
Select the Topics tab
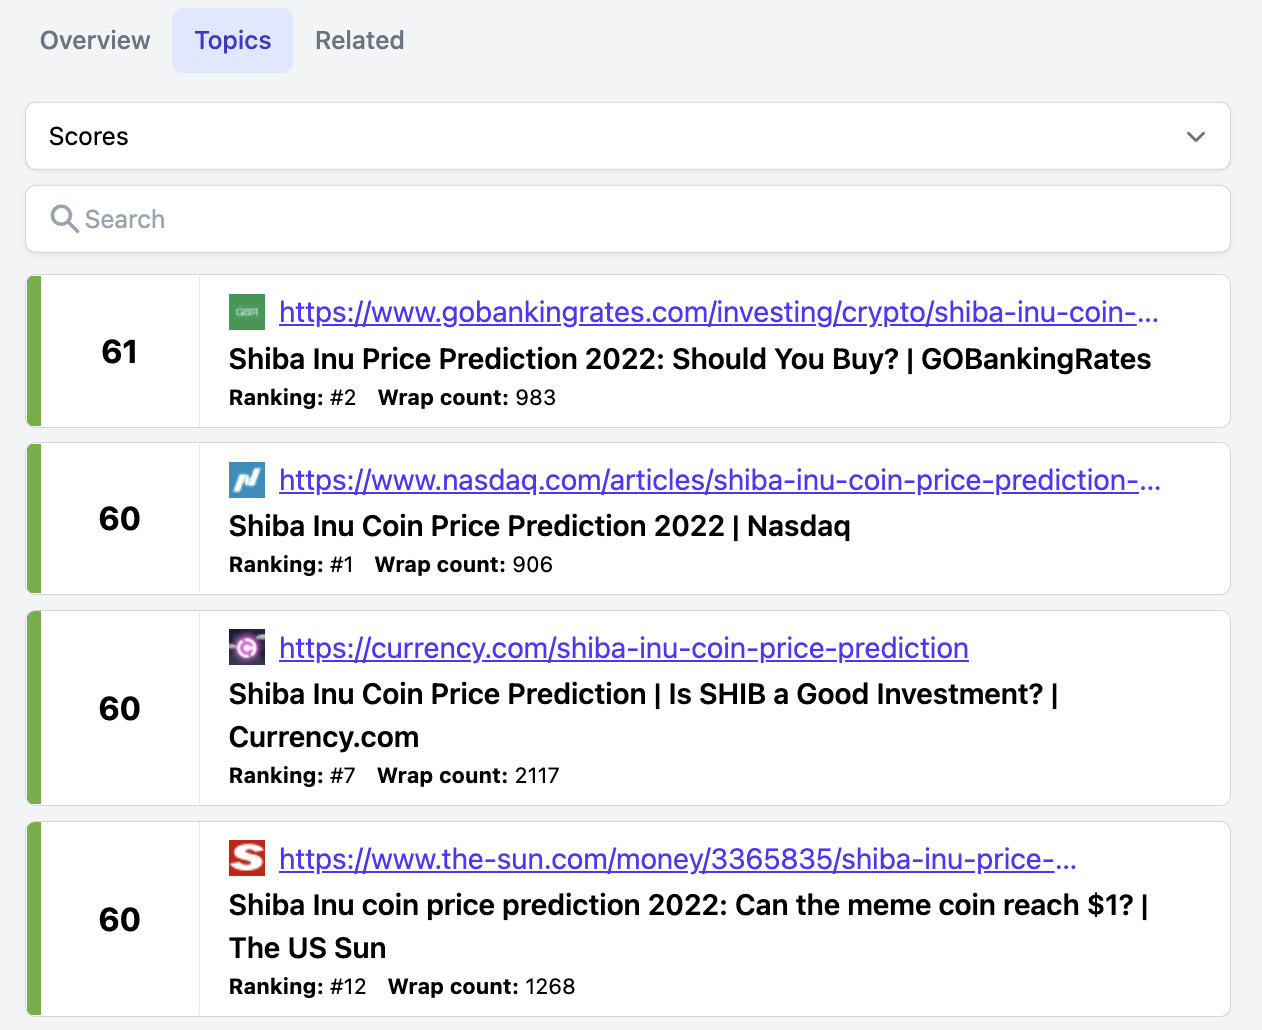pos(233,41)
